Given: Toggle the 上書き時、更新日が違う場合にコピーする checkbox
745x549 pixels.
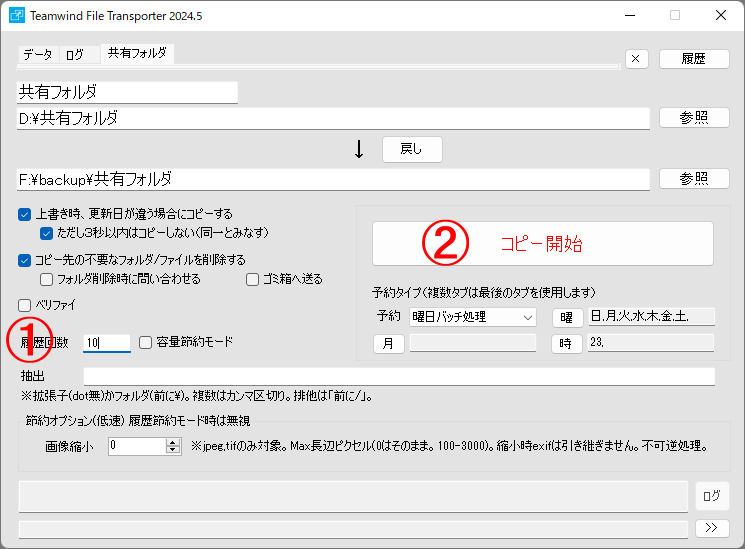Looking at the screenshot, I should pyautogui.click(x=25, y=214).
